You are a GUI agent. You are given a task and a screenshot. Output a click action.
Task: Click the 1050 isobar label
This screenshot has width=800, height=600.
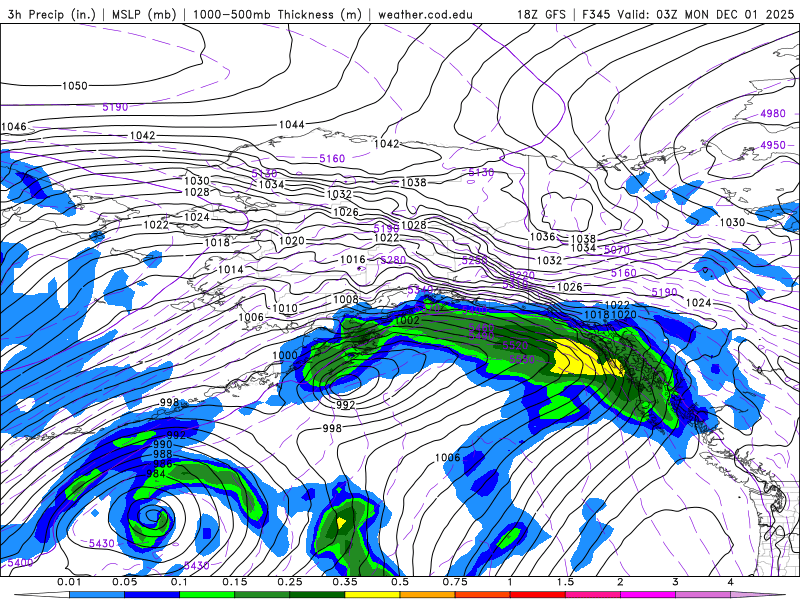click(x=75, y=86)
